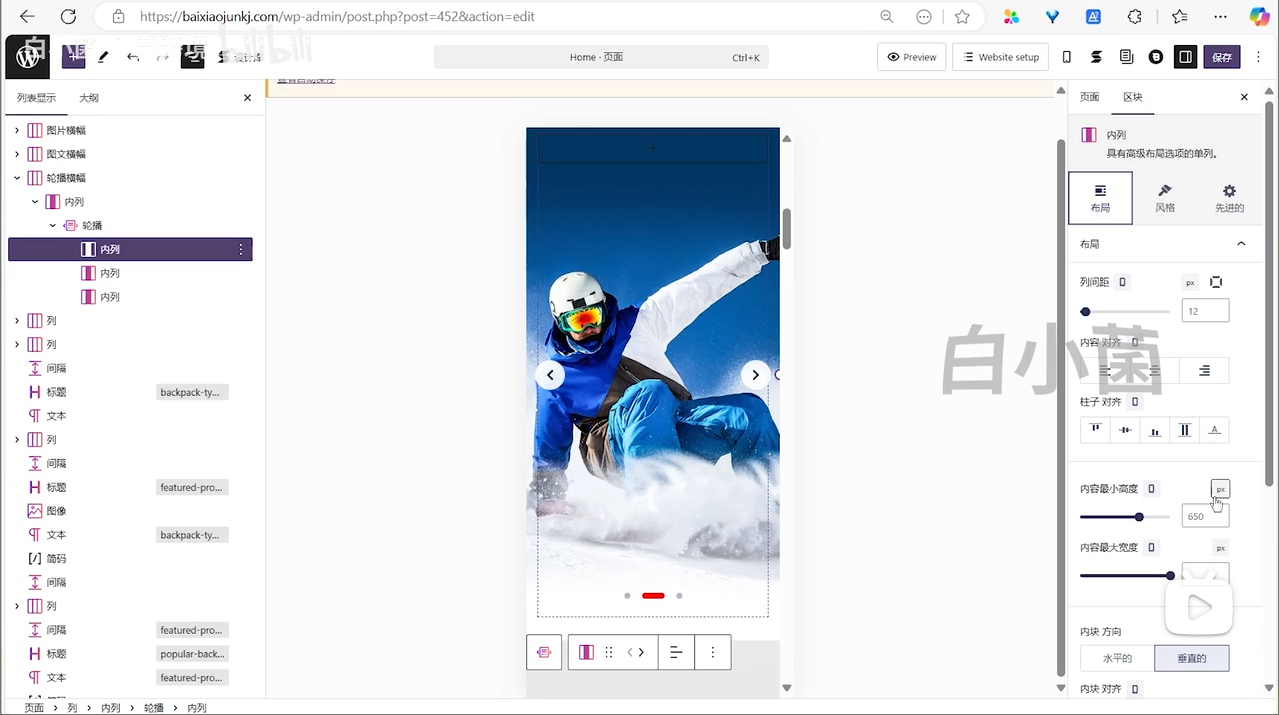1279x715 pixels.
Task: Toggle the settings sidebar panel icon
Action: (1186, 57)
